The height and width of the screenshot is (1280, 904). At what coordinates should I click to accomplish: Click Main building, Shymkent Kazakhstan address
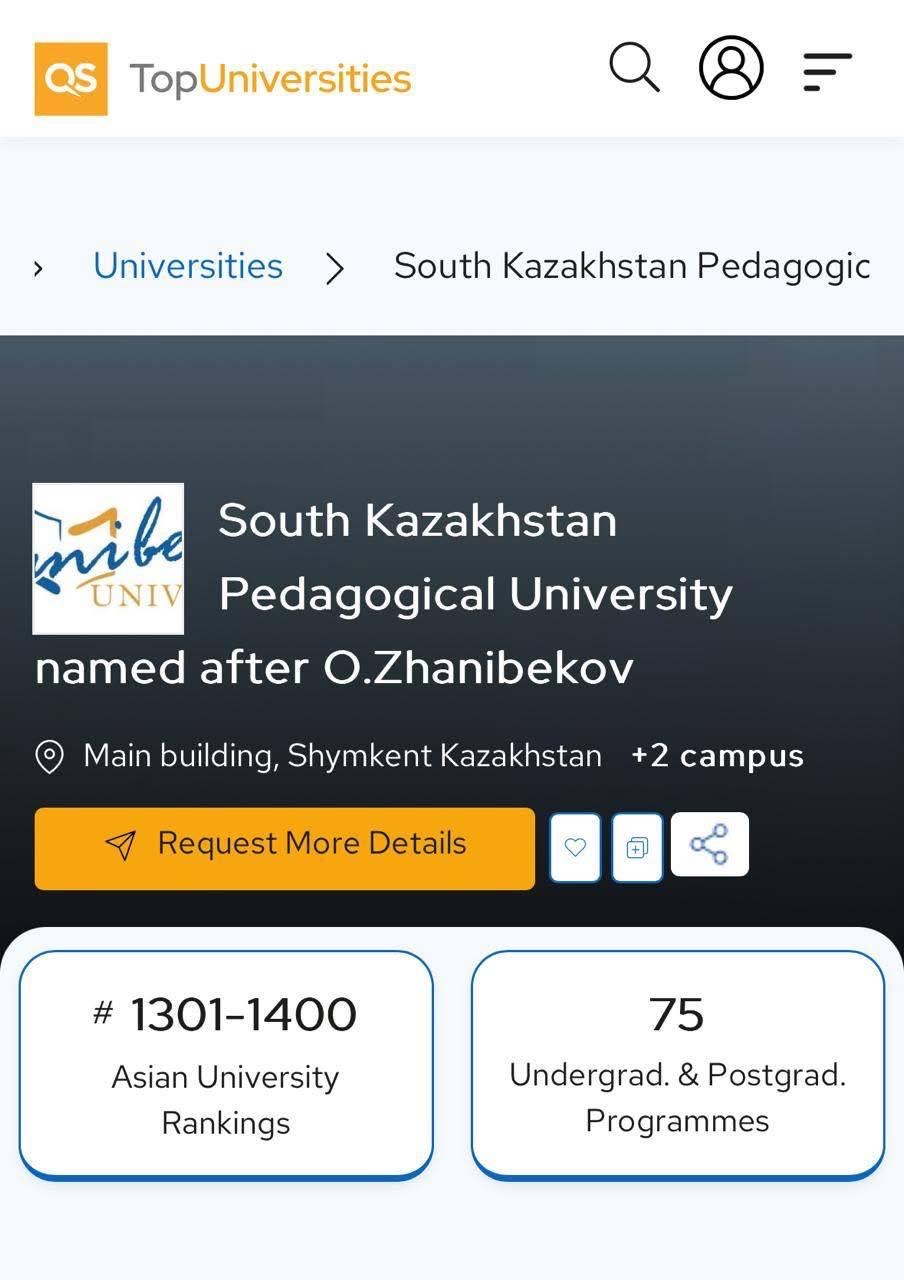342,756
